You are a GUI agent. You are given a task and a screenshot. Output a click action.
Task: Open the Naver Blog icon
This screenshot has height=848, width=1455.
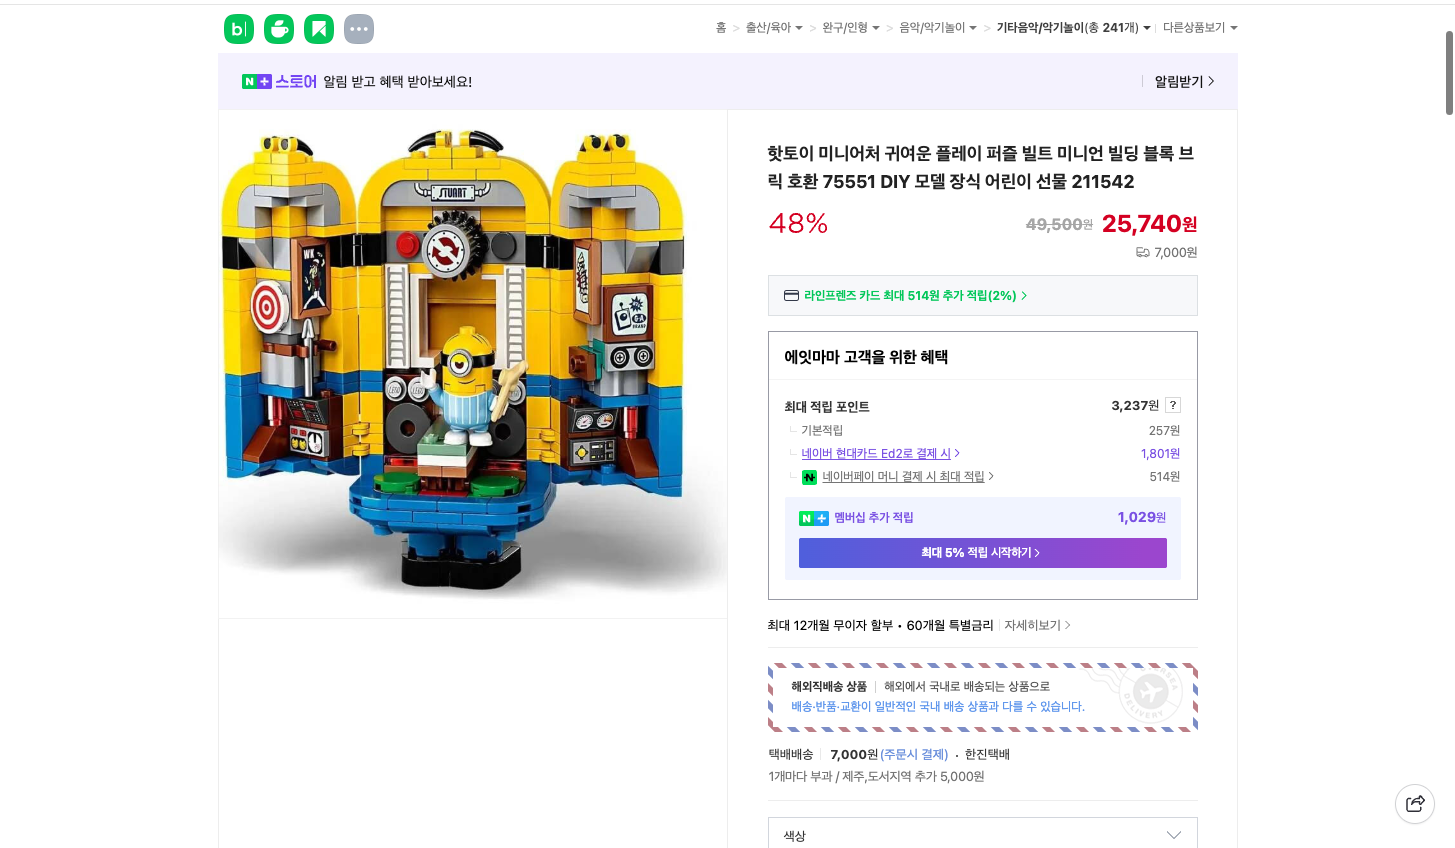pyautogui.click(x=239, y=28)
